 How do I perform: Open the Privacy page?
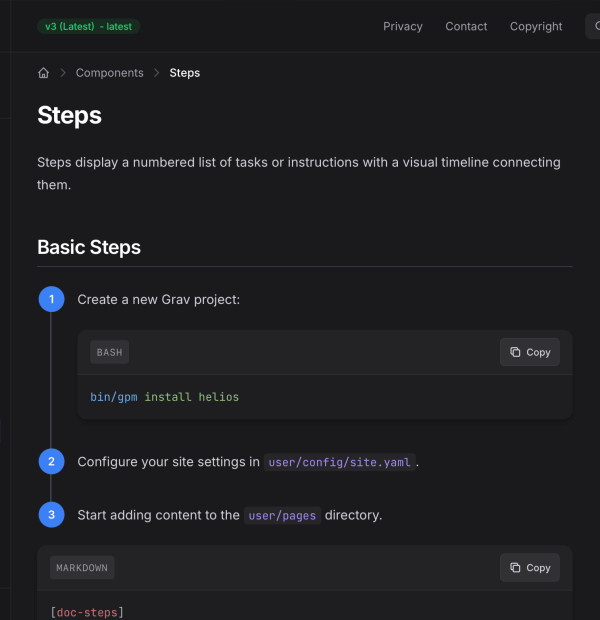coord(402,27)
